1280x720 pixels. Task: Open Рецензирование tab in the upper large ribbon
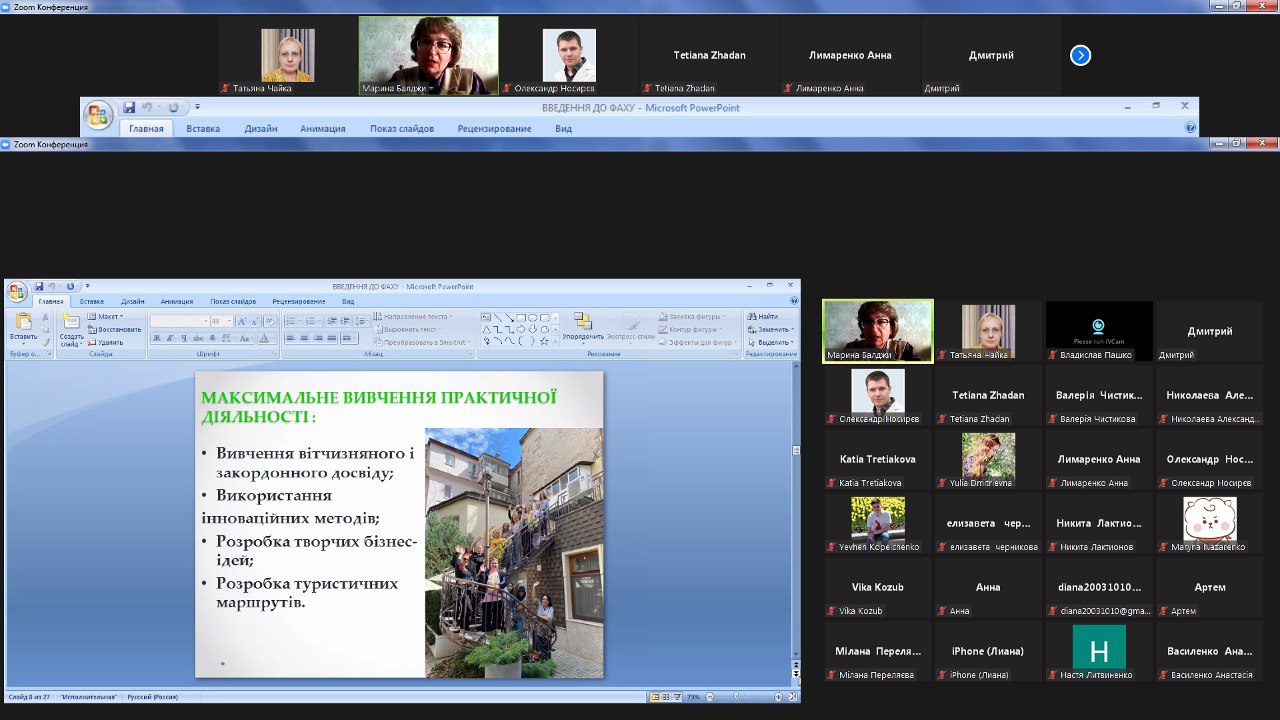click(494, 129)
